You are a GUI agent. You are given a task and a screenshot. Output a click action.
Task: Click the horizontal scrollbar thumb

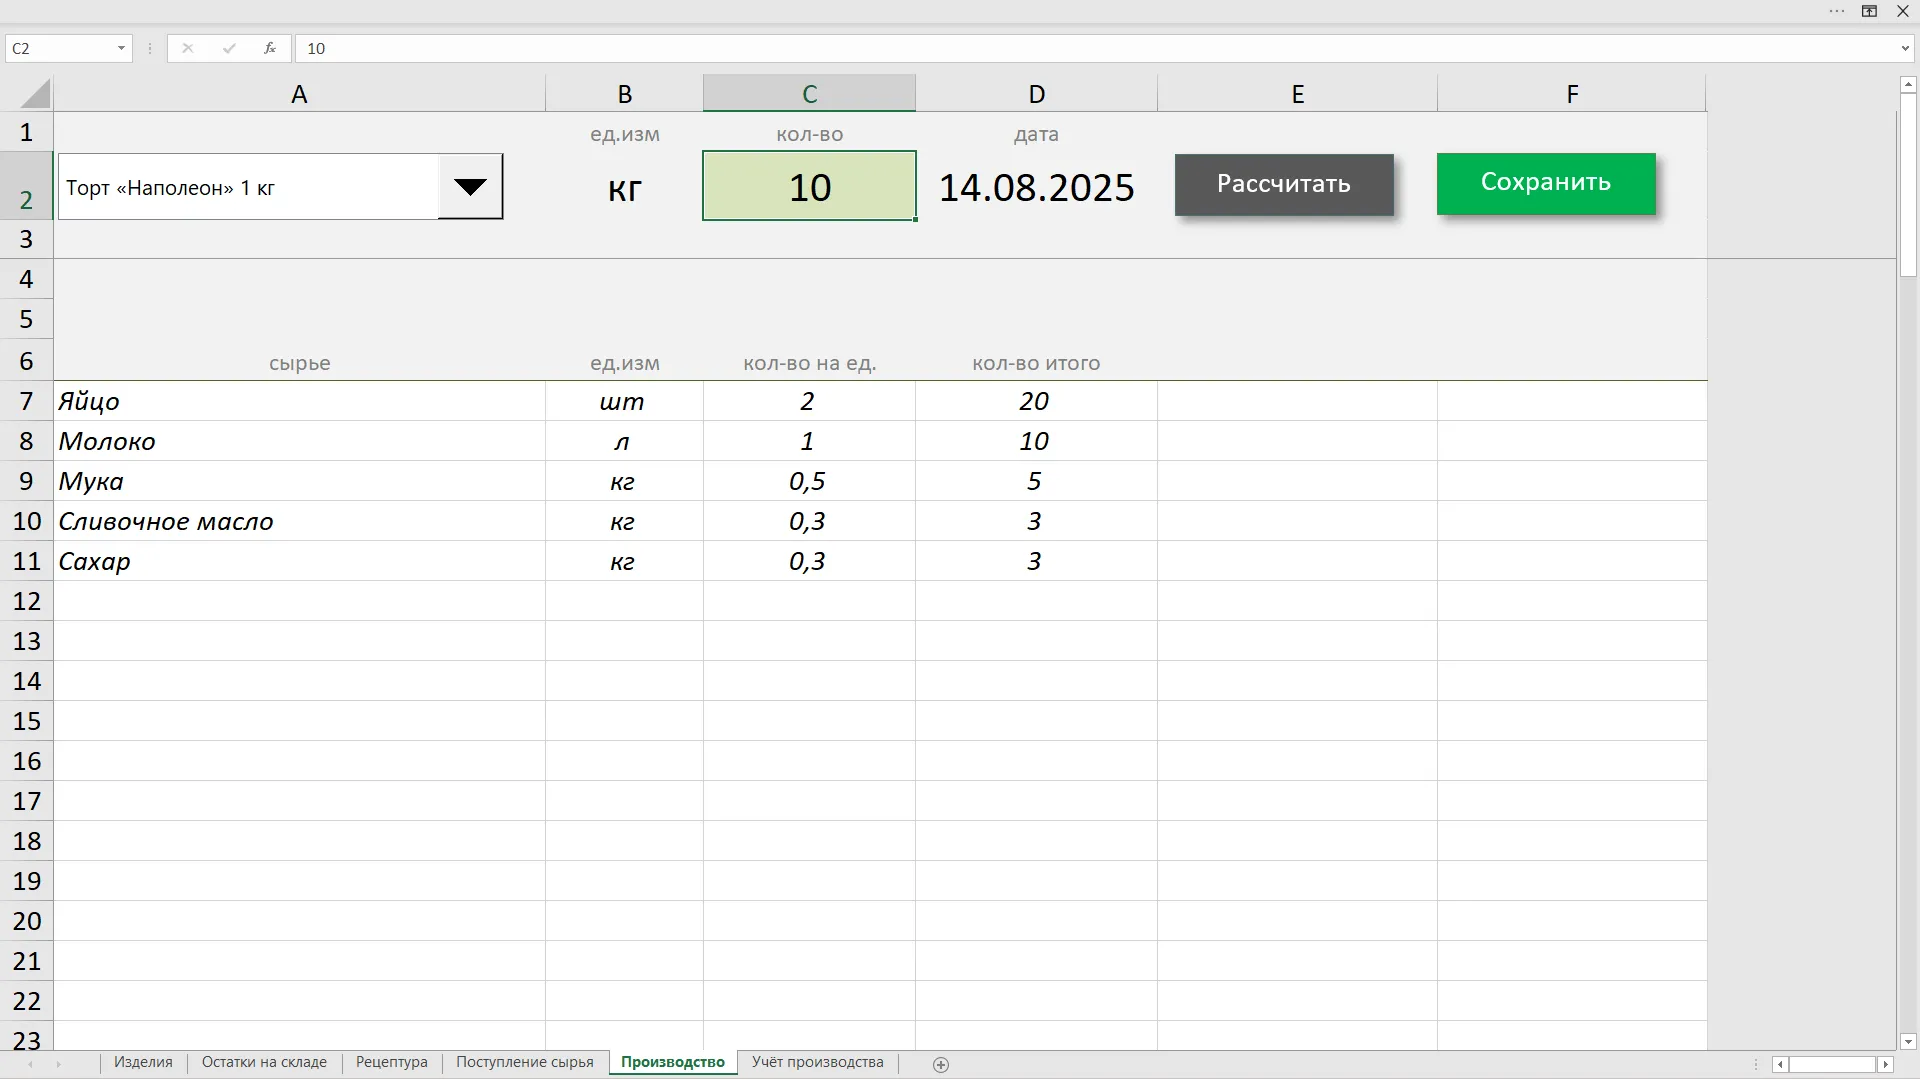[1832, 1065]
